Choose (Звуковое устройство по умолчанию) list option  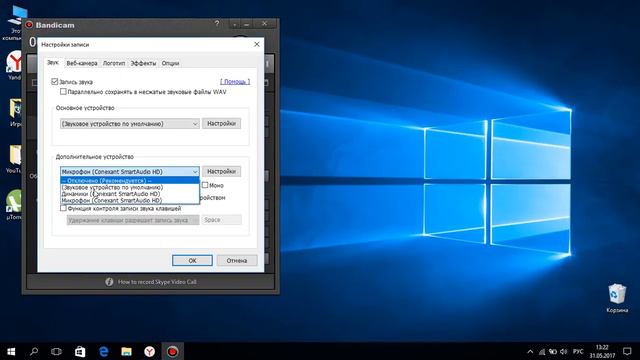[x=130, y=187]
